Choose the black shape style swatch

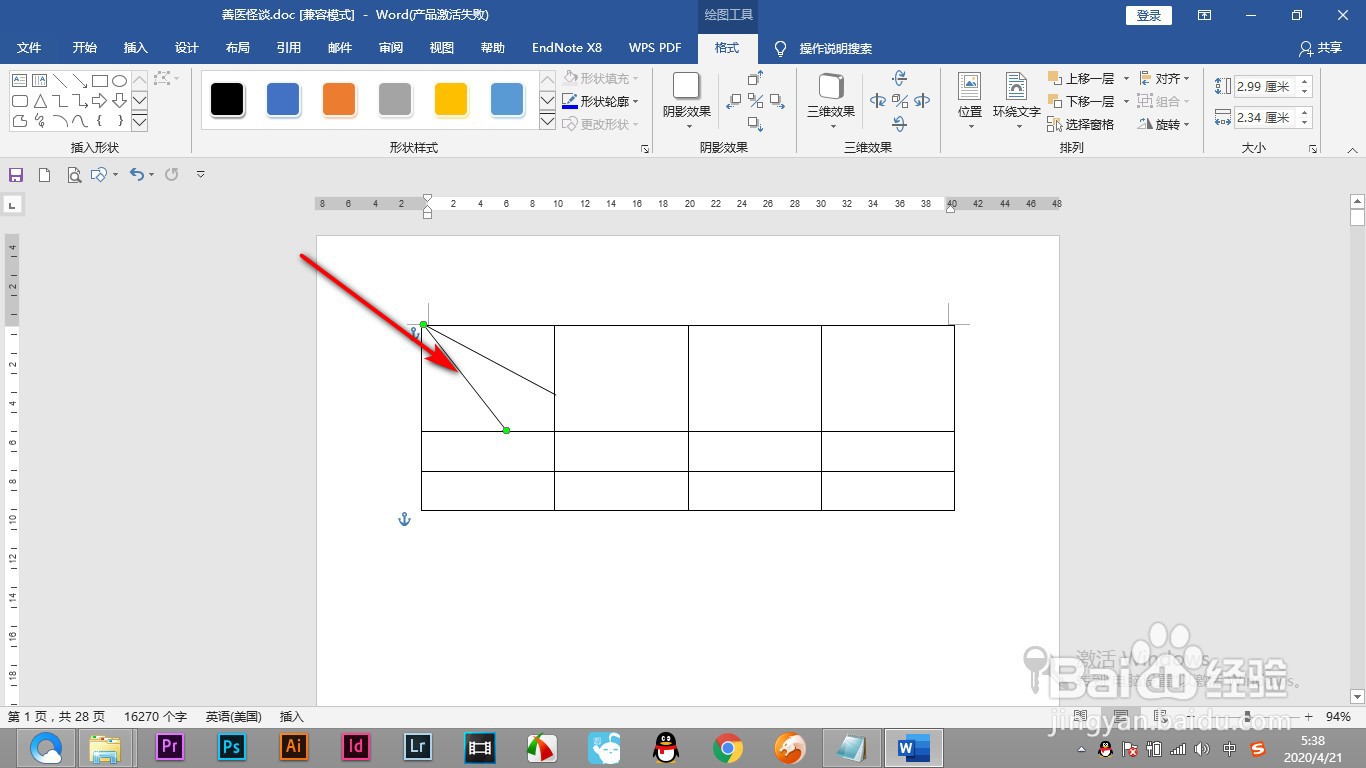(227, 100)
